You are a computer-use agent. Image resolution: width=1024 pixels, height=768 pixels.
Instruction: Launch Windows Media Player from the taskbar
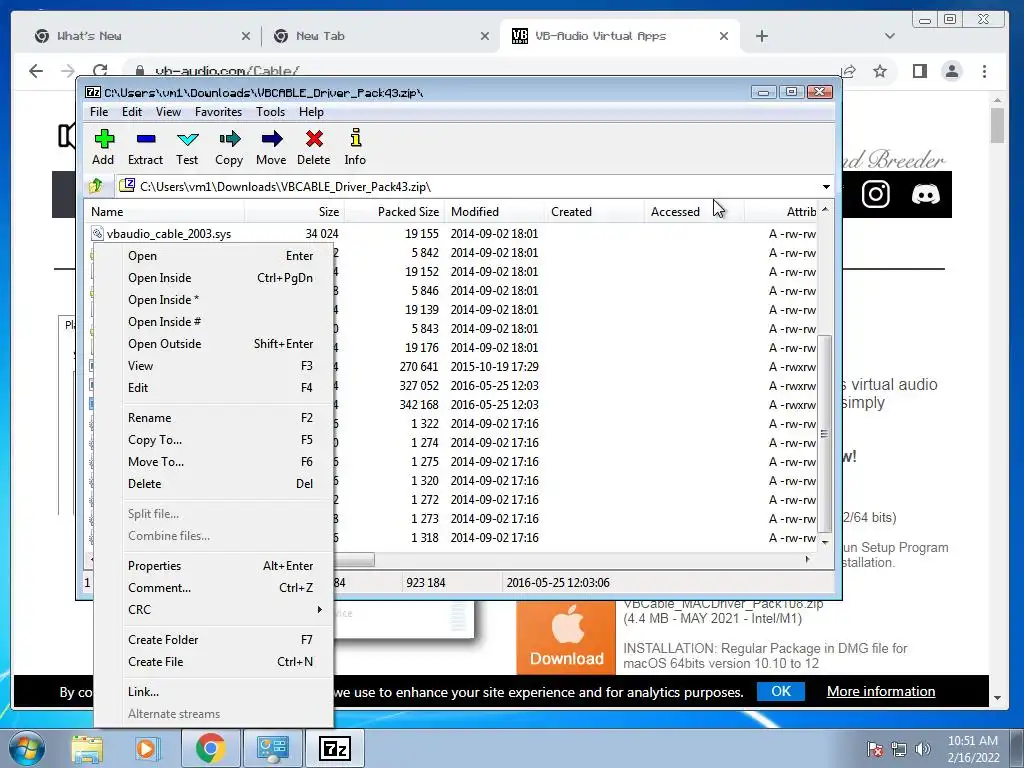pyautogui.click(x=146, y=748)
